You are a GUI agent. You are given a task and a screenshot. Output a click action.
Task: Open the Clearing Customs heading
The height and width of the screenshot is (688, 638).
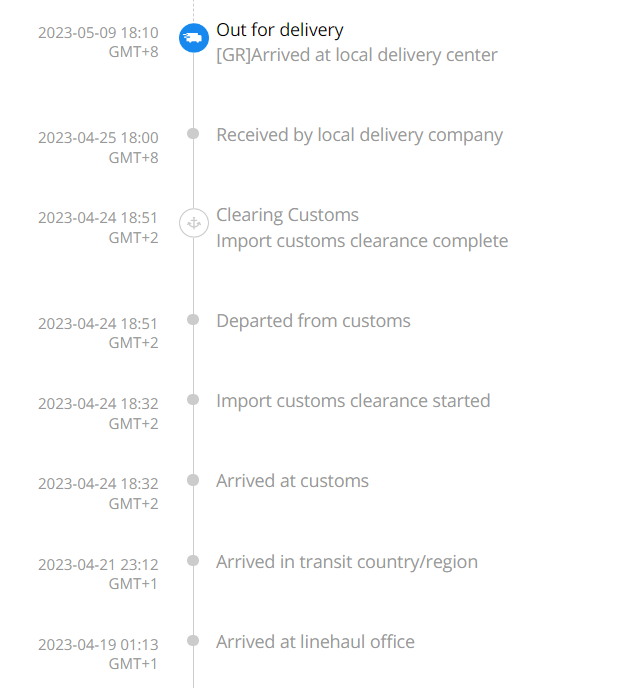click(287, 215)
